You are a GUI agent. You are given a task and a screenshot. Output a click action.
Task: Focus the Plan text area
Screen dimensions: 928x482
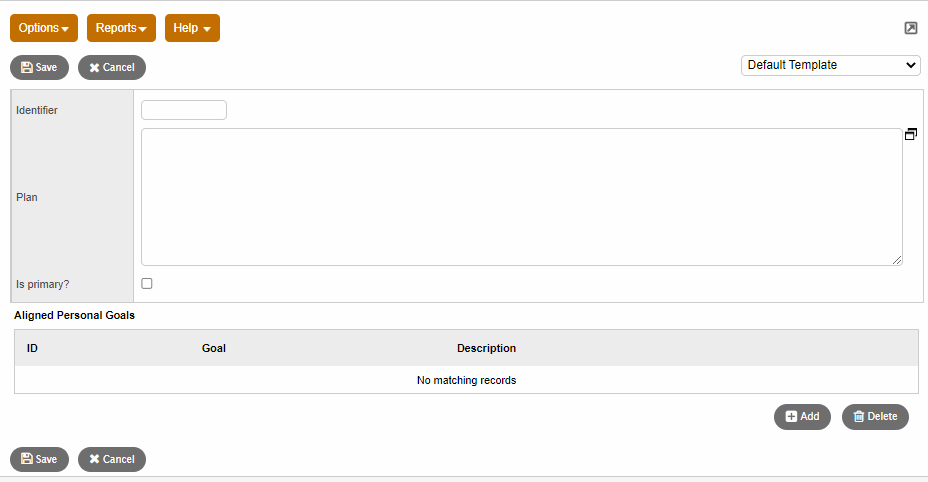pos(521,196)
